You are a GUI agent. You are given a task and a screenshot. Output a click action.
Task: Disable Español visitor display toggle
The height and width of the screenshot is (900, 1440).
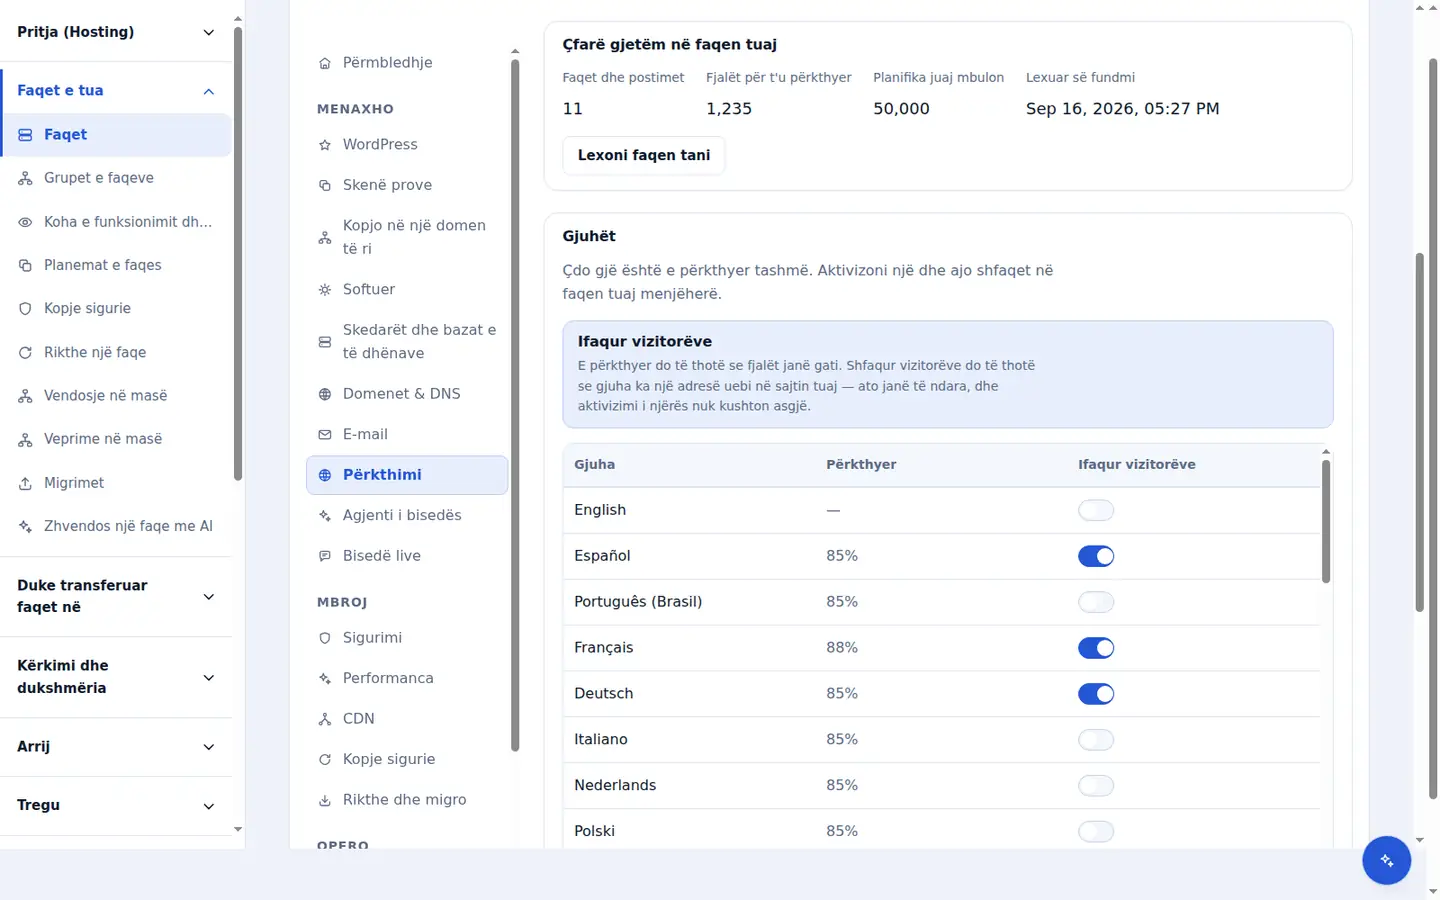1096,556
